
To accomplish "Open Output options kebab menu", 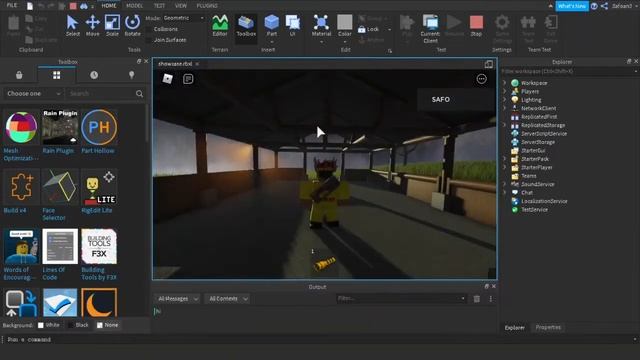I will coord(491,299).
